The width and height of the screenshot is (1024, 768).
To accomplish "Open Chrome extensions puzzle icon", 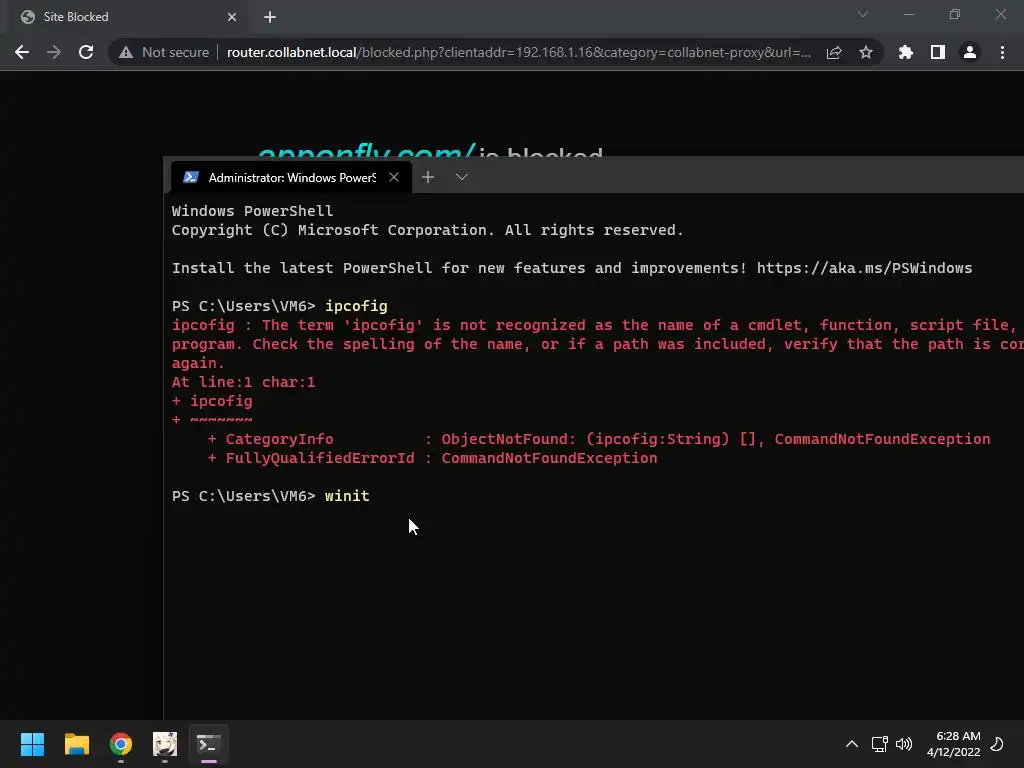I will (905, 52).
